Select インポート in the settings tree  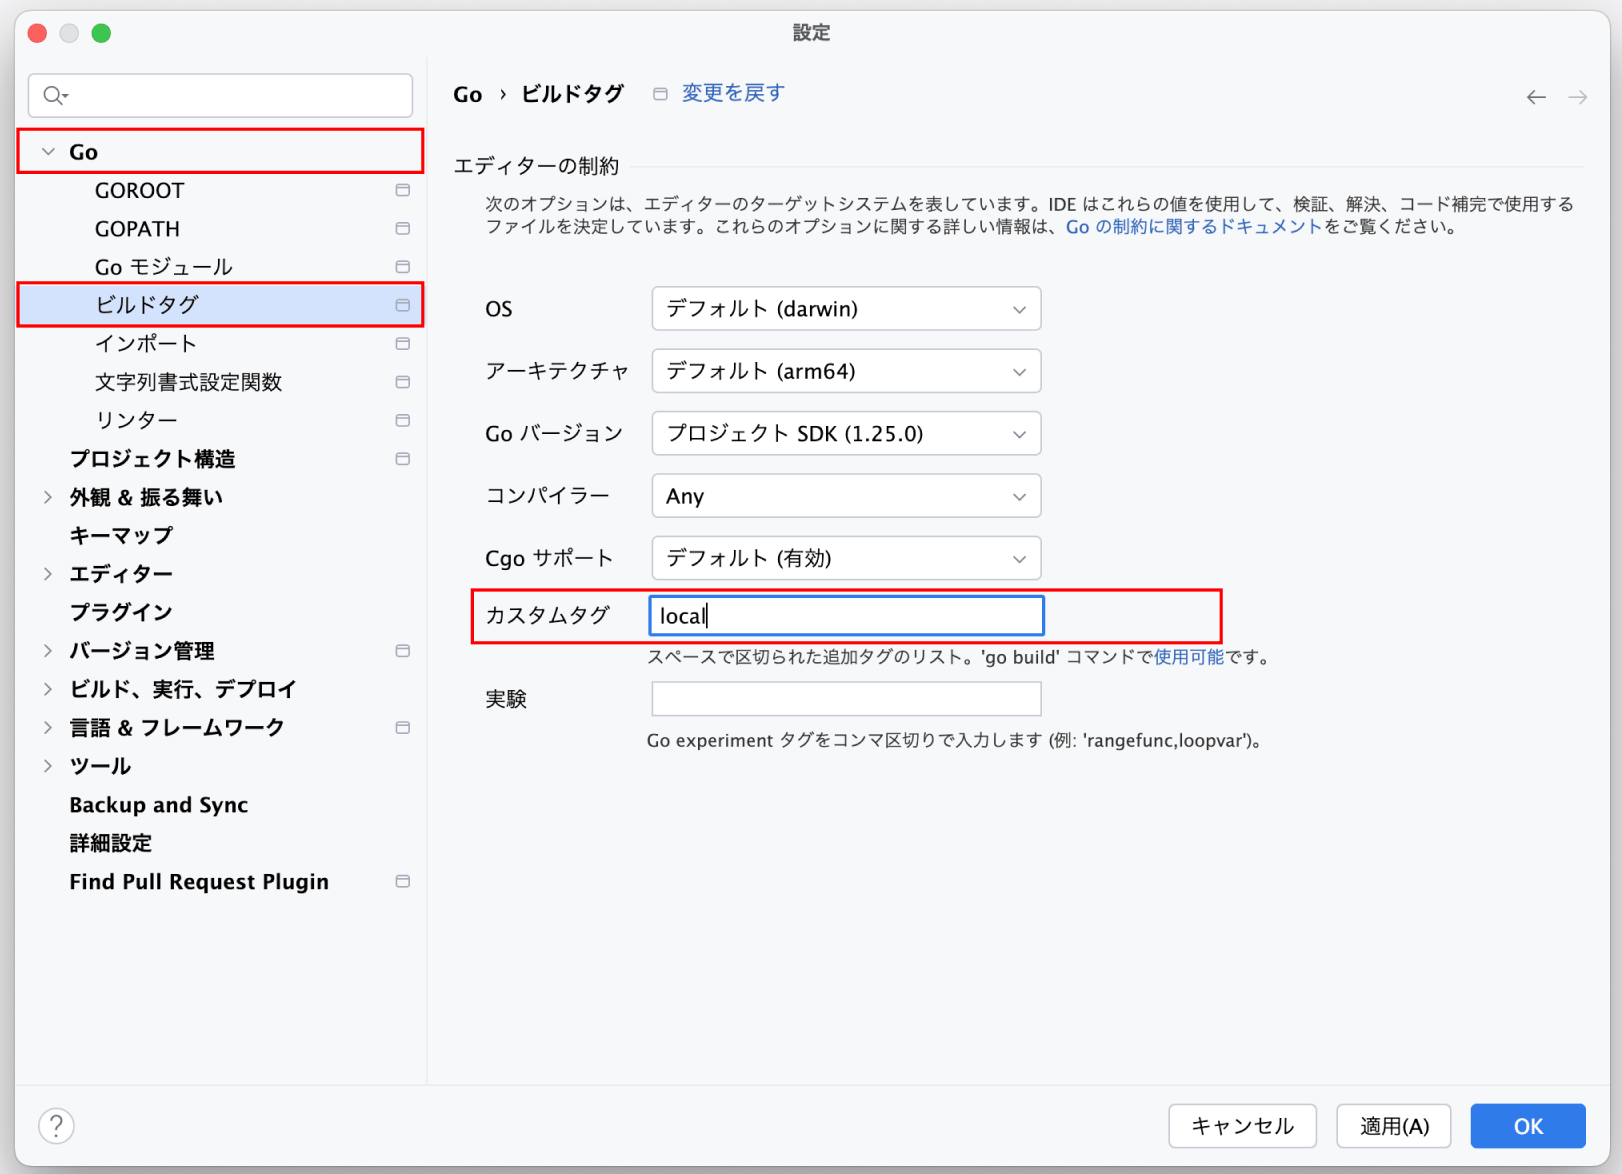(146, 344)
